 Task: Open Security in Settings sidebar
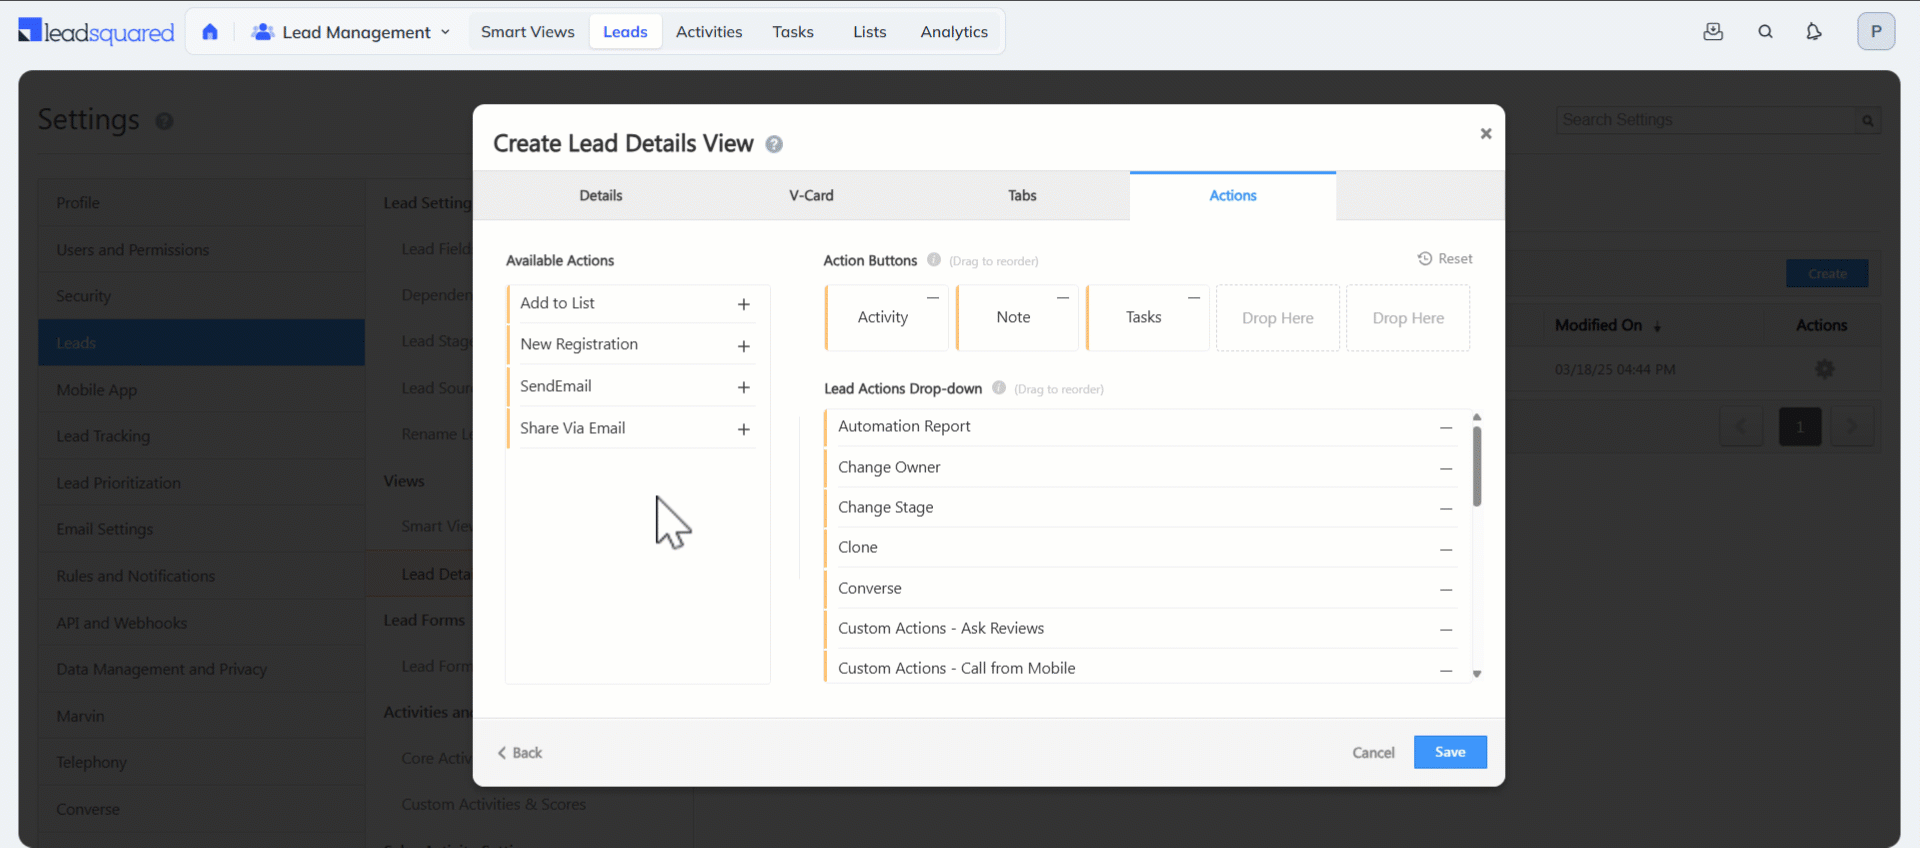tap(201, 296)
